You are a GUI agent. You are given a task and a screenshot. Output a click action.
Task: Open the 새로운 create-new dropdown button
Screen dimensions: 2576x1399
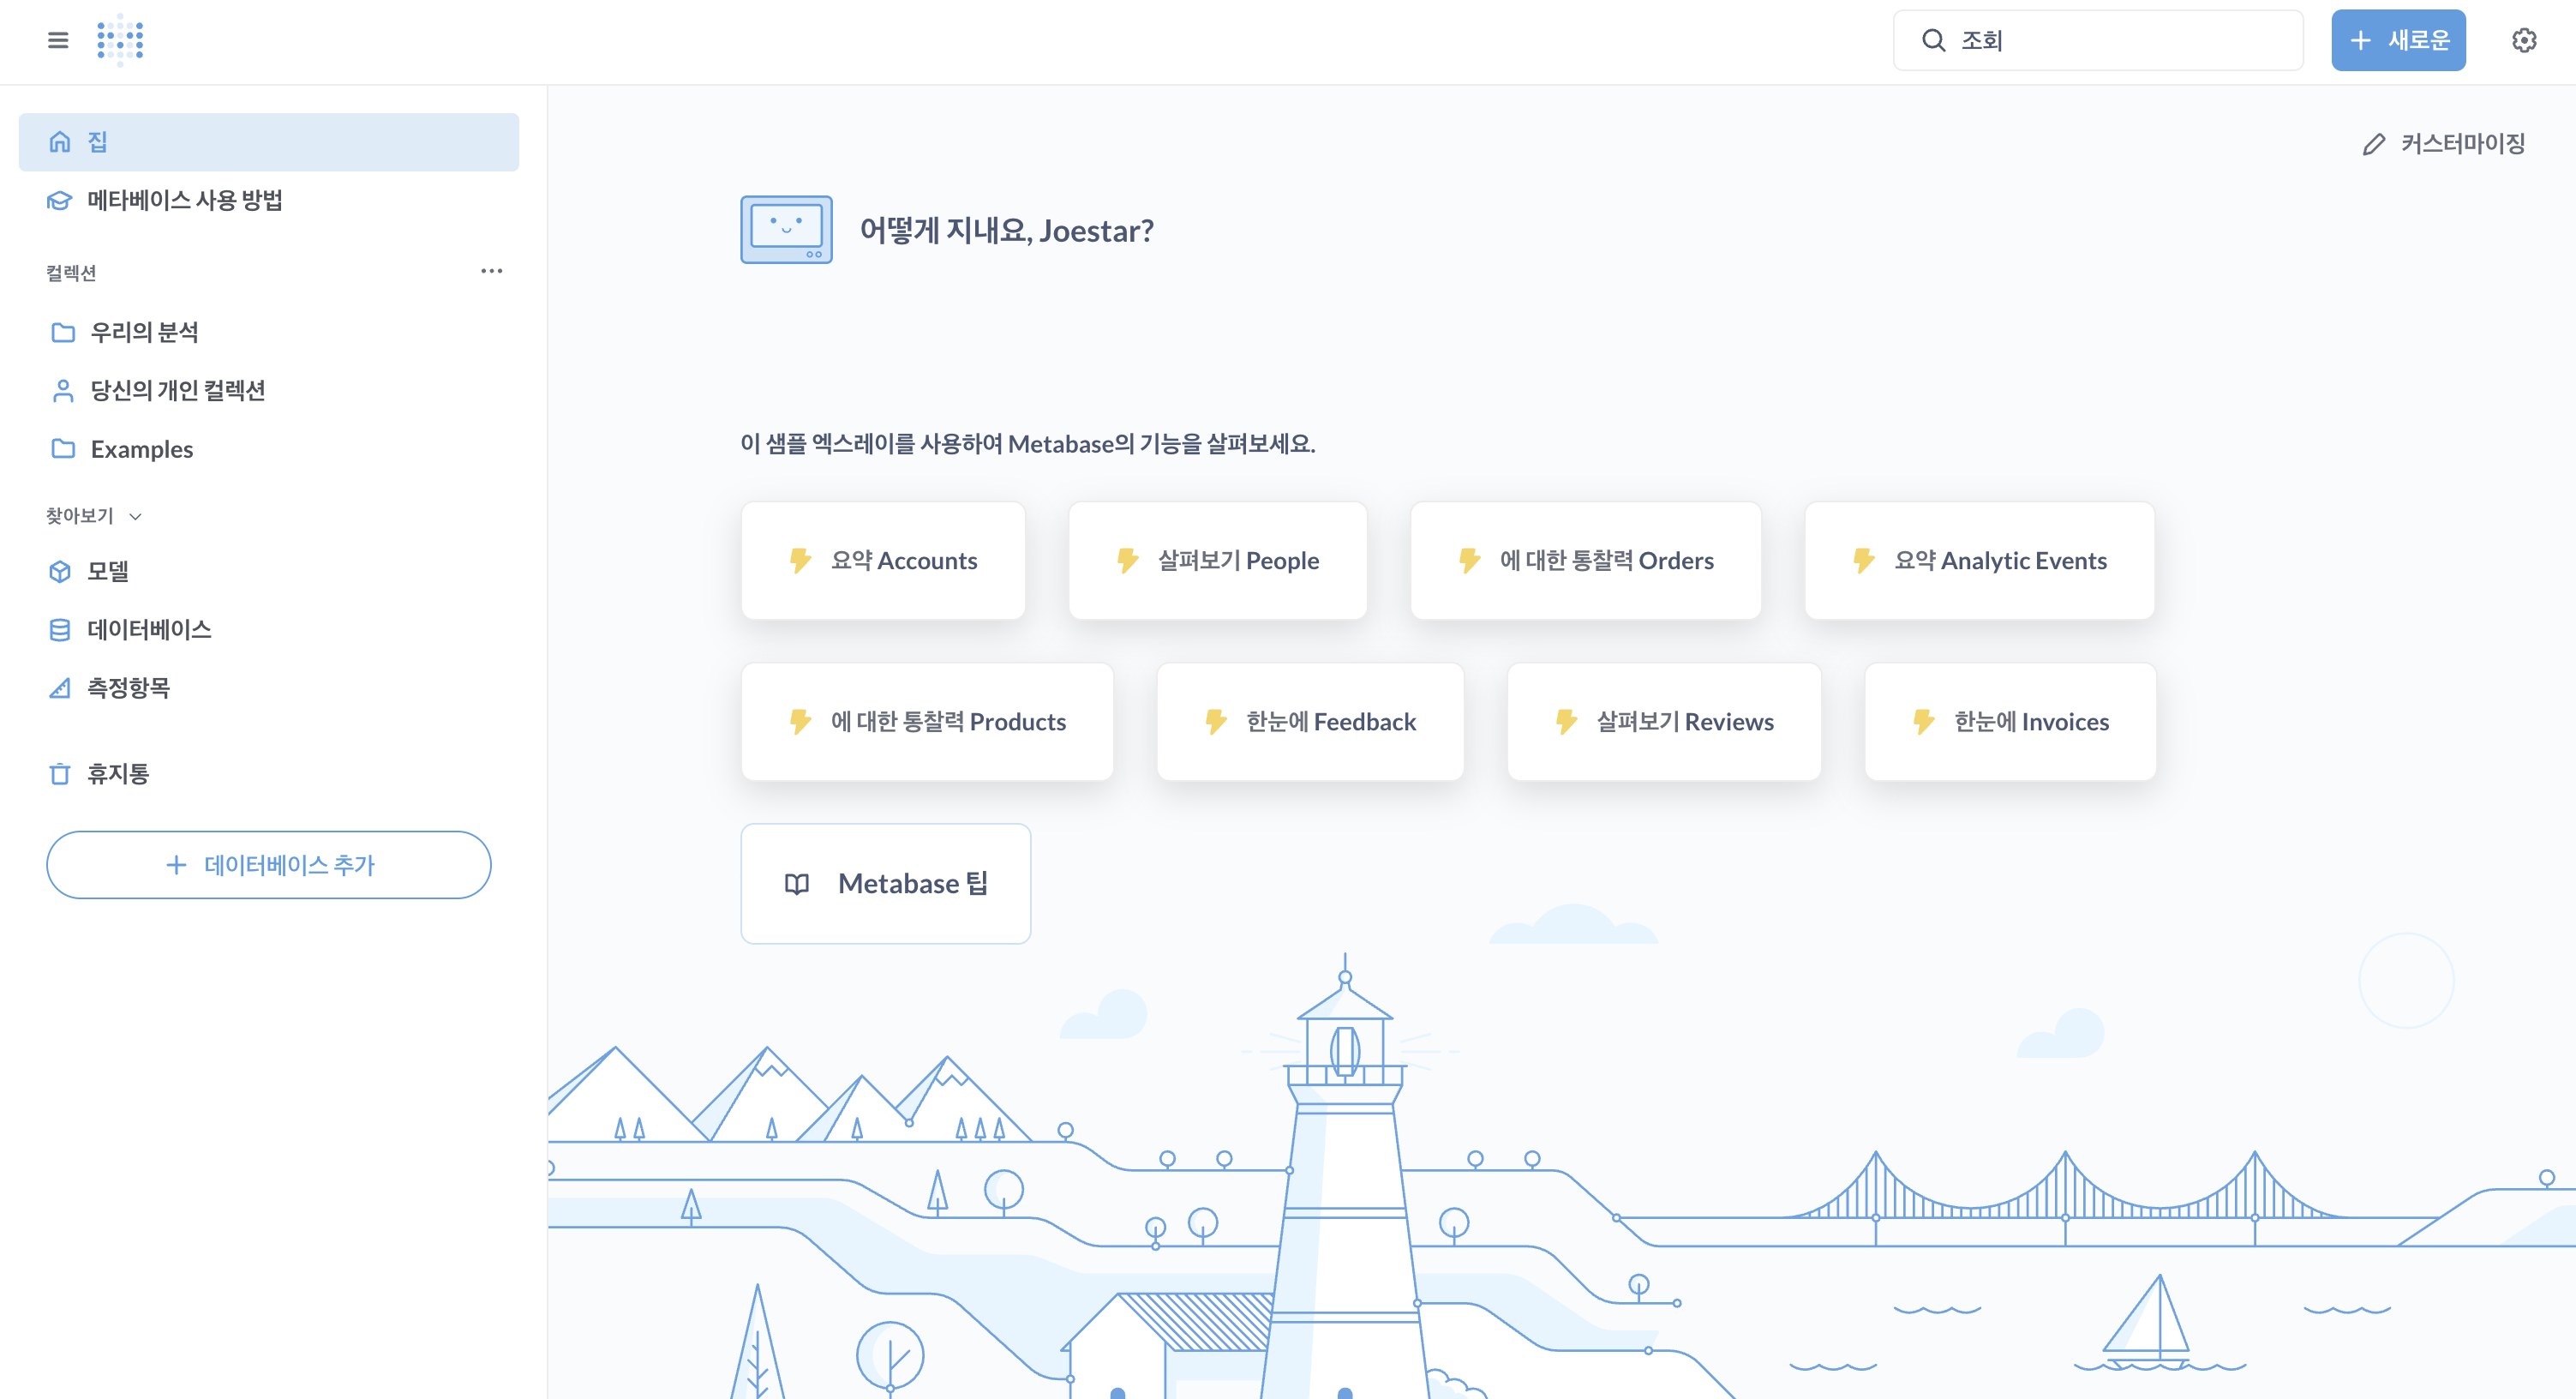pyautogui.click(x=2398, y=40)
